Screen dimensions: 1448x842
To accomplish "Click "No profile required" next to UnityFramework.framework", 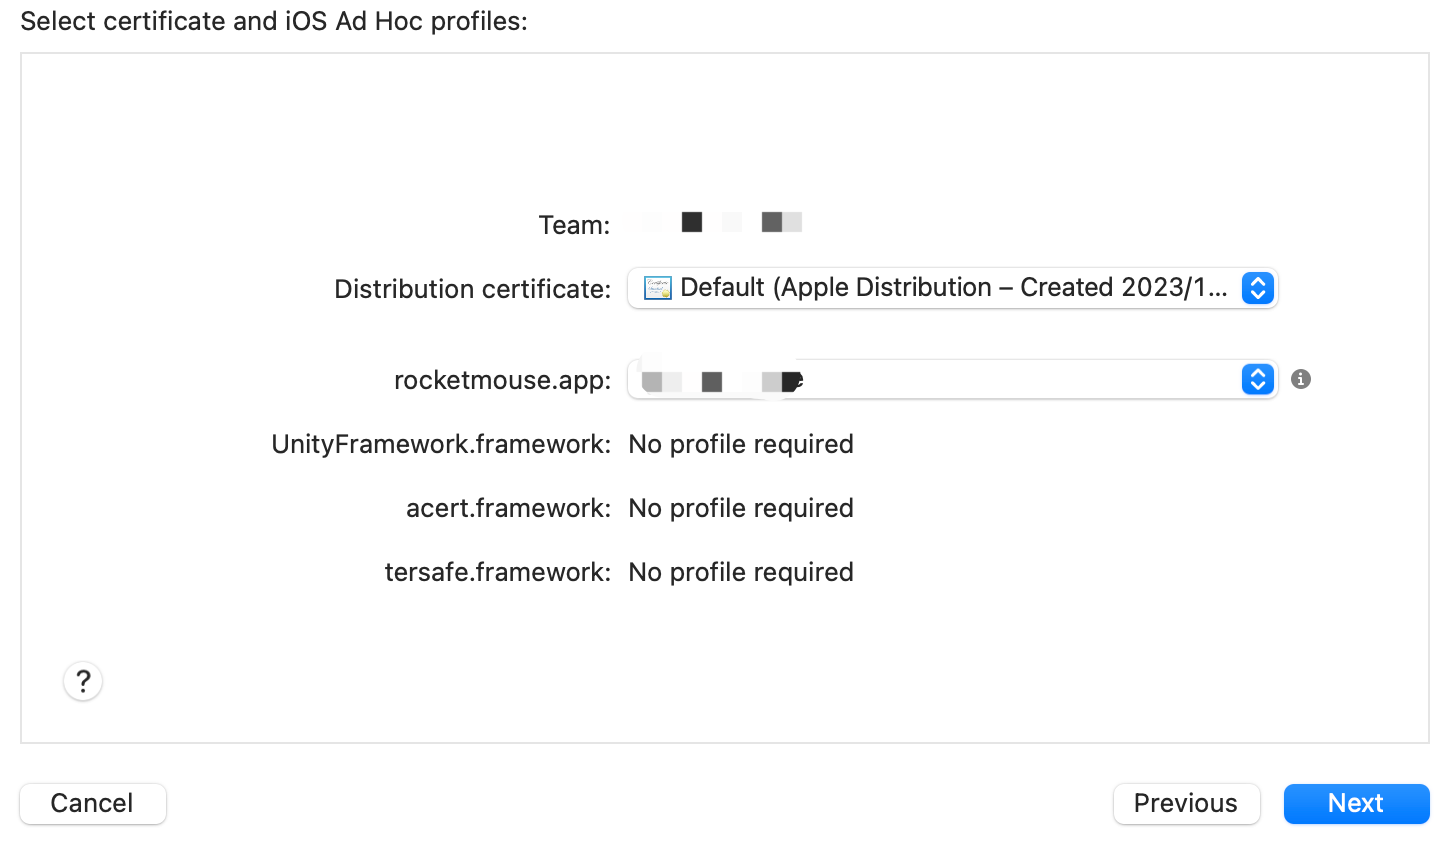I will pos(740,444).
